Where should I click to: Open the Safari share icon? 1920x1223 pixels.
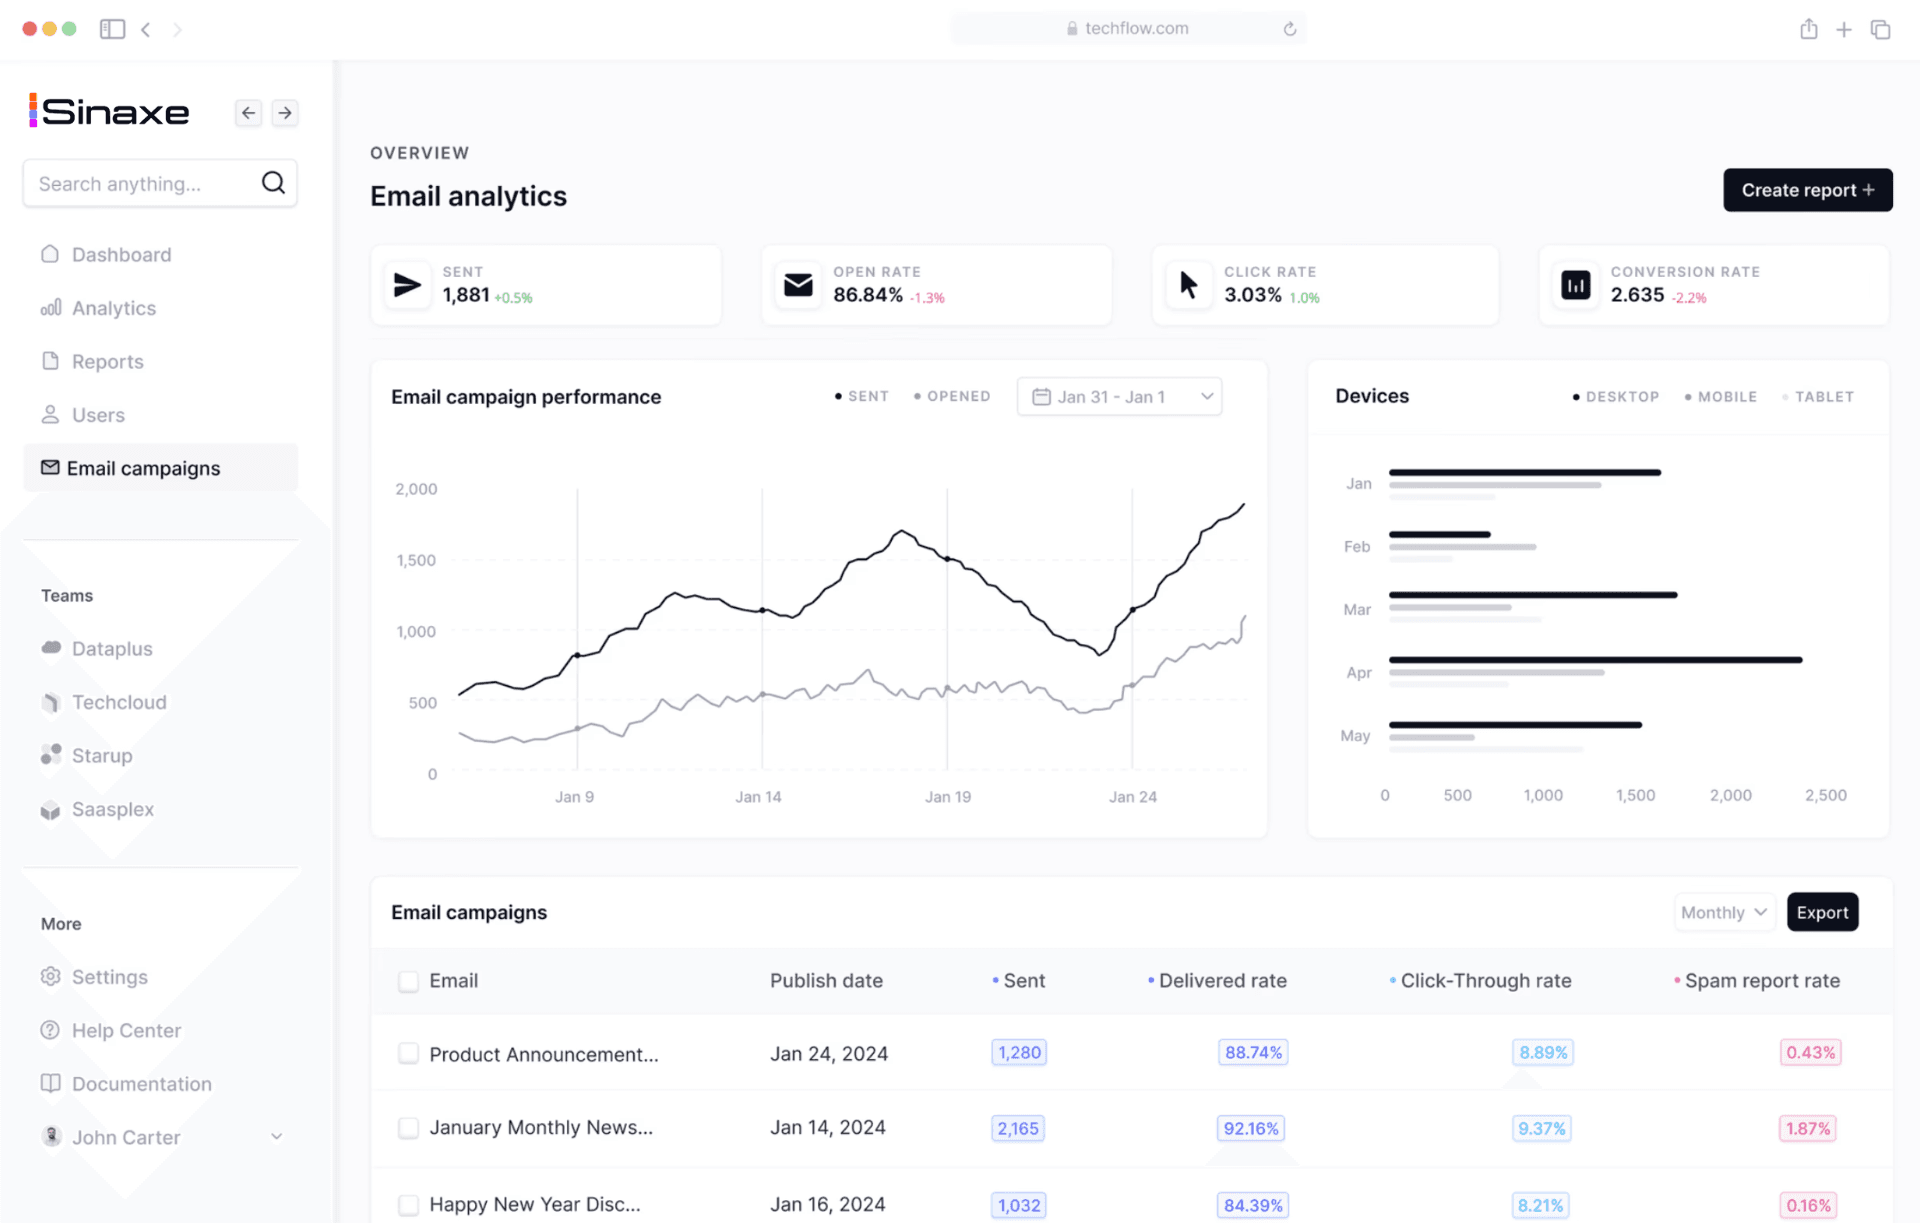coord(1808,29)
